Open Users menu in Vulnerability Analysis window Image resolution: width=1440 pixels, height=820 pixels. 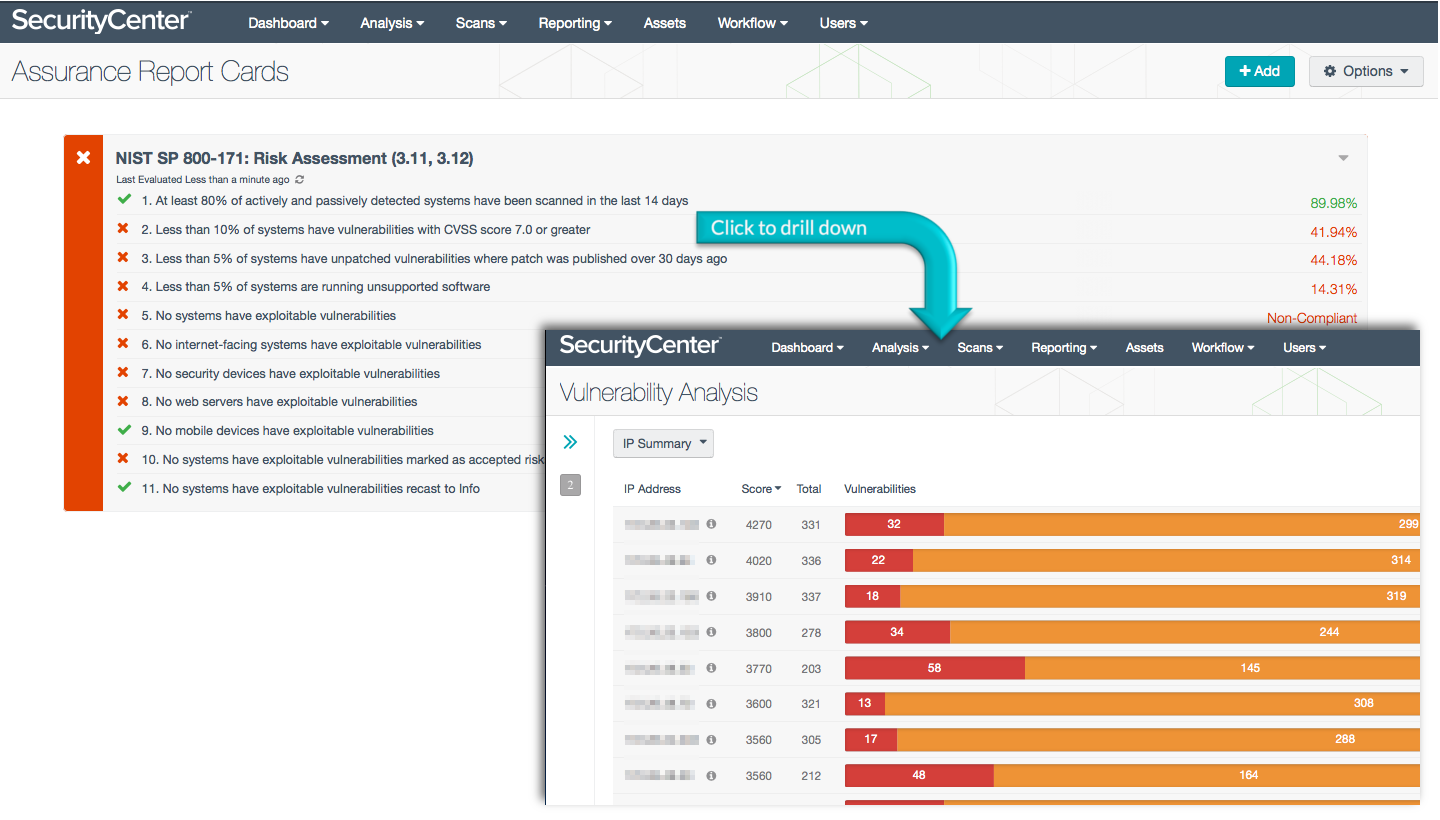click(x=1305, y=348)
